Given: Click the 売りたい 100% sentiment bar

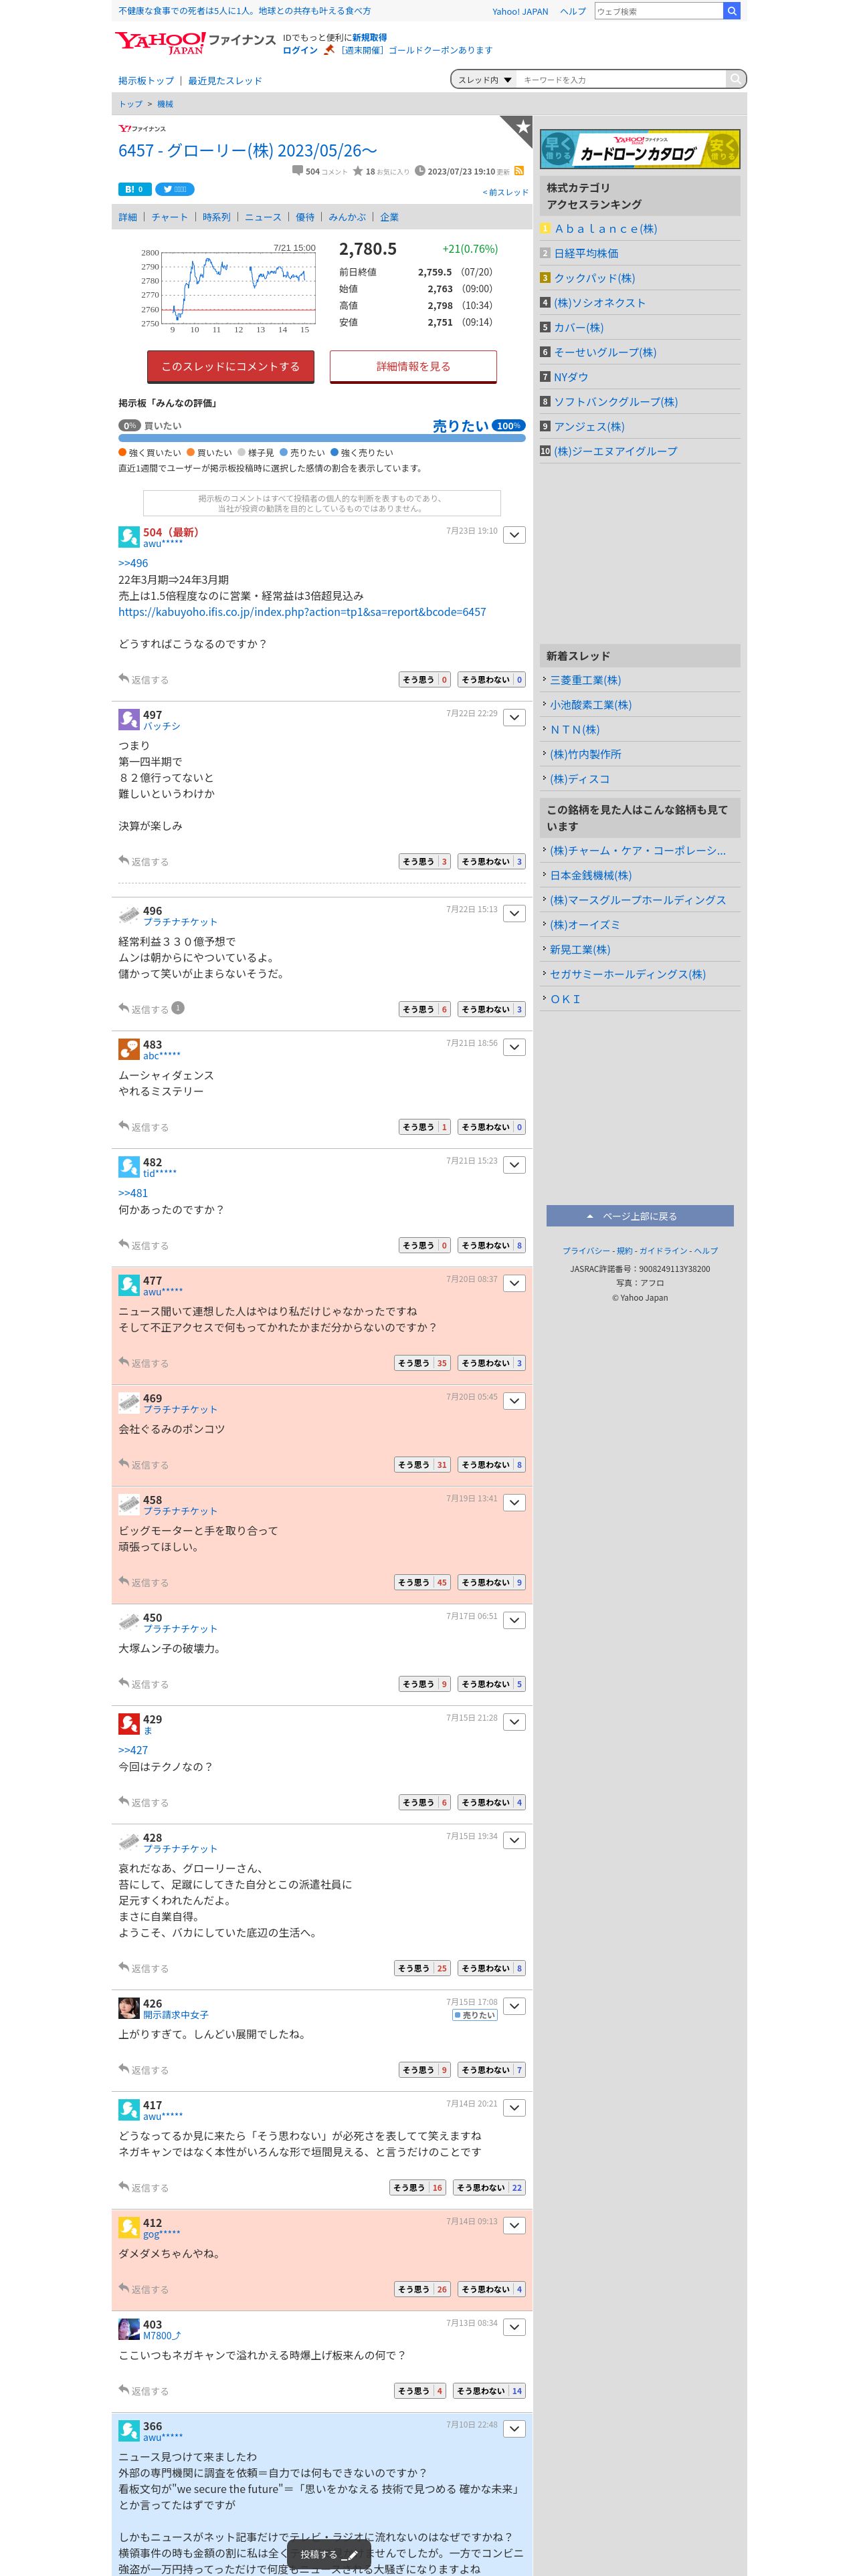Looking at the screenshot, I should 322,437.
